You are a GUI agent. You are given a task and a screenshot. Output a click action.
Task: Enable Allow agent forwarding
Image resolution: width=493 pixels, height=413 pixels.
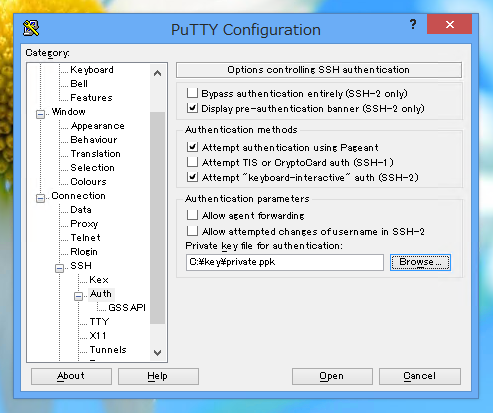click(192, 215)
